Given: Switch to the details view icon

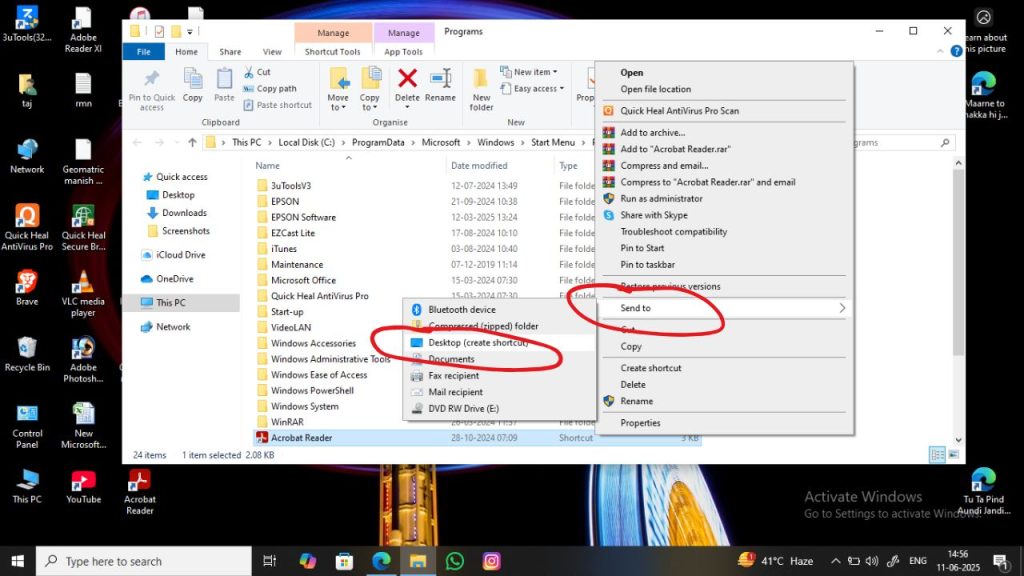Looking at the screenshot, I should coord(937,455).
